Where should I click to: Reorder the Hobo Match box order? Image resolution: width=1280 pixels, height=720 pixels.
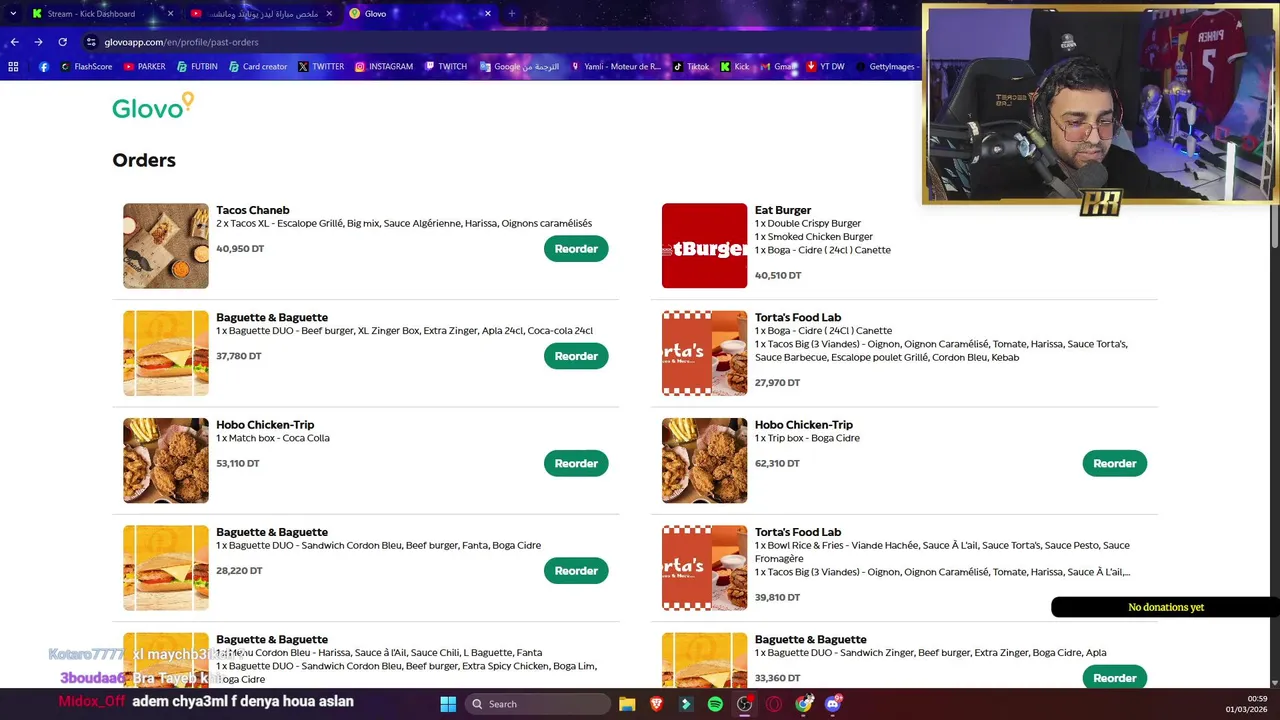click(x=576, y=463)
